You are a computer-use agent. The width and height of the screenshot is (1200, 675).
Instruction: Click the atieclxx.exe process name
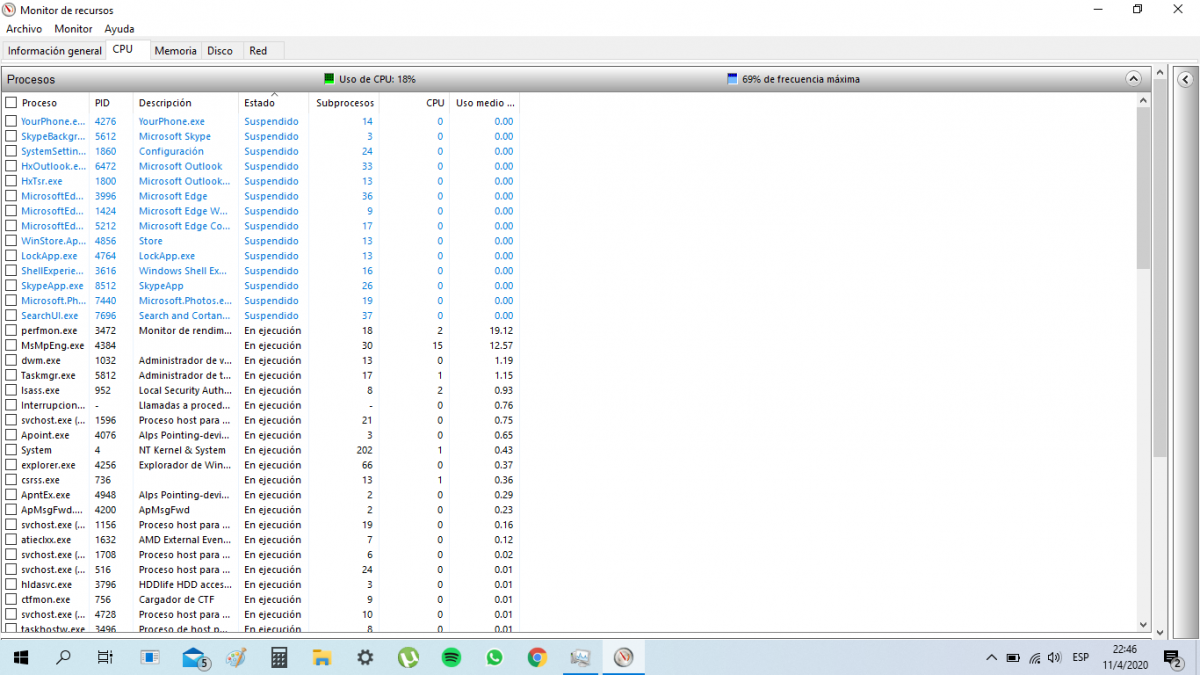(x=46, y=540)
